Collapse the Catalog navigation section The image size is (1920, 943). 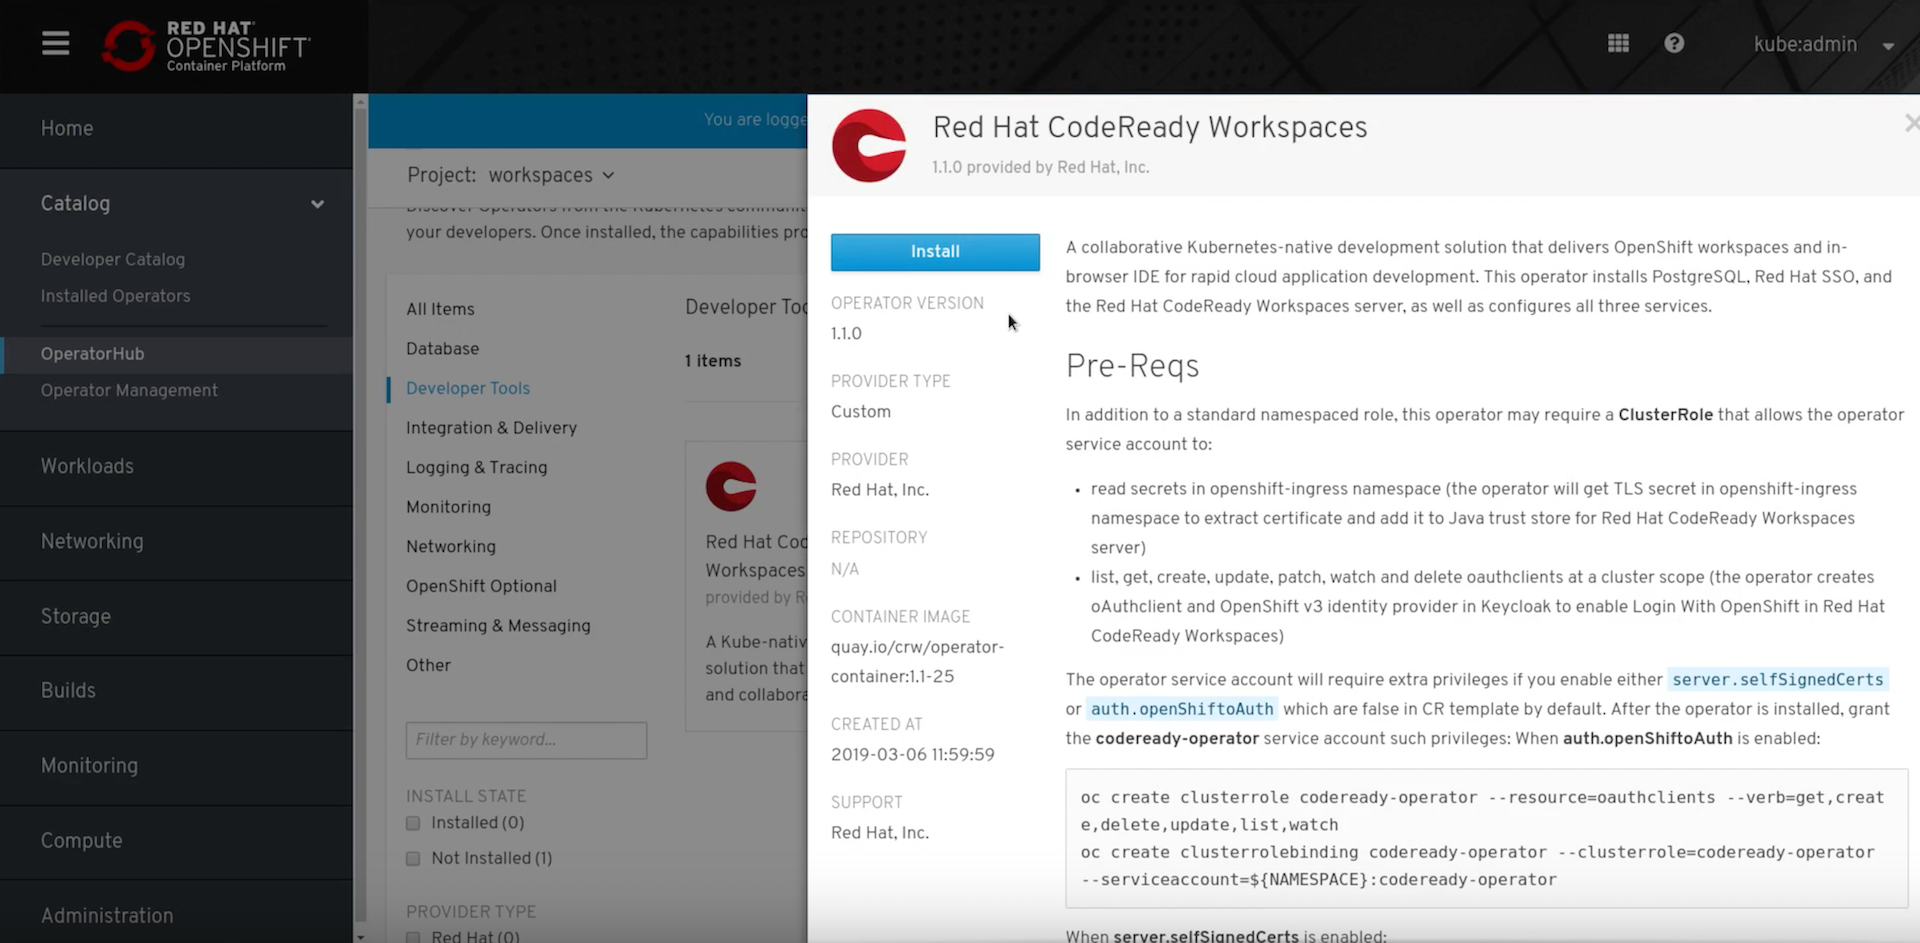(x=176, y=203)
